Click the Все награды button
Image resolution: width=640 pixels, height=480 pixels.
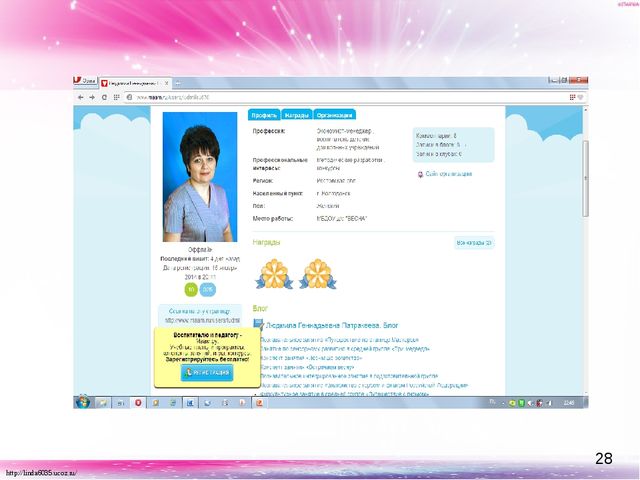coord(474,243)
